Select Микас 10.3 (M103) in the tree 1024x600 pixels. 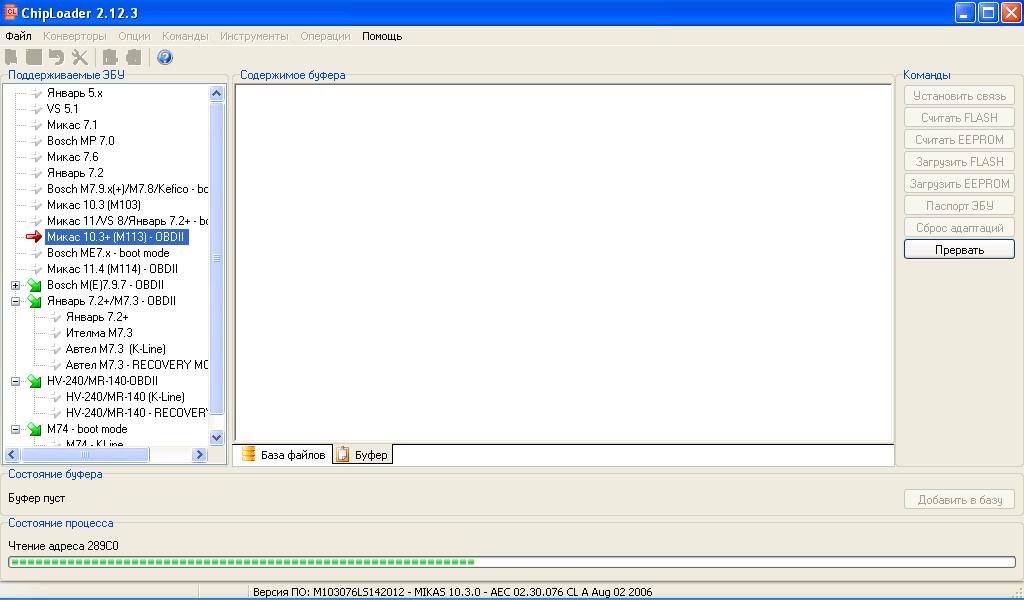click(94, 205)
